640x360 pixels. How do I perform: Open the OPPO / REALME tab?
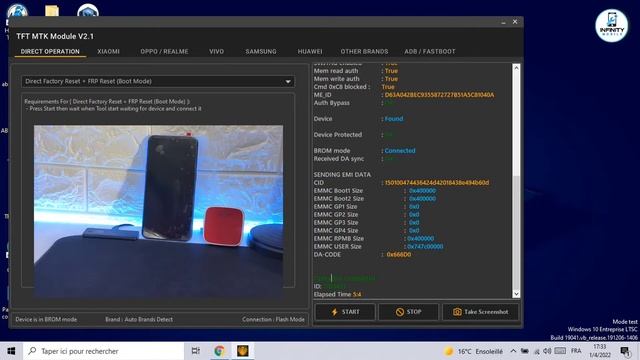164,51
